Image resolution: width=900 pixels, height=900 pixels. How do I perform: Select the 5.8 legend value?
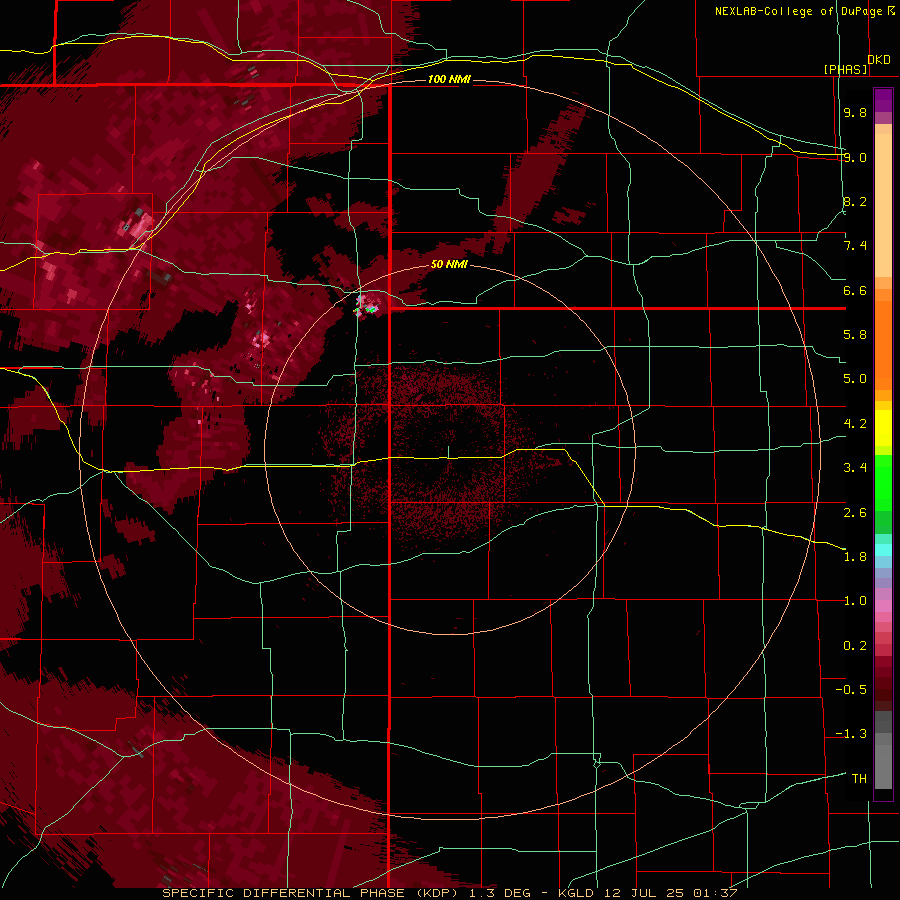click(x=855, y=335)
